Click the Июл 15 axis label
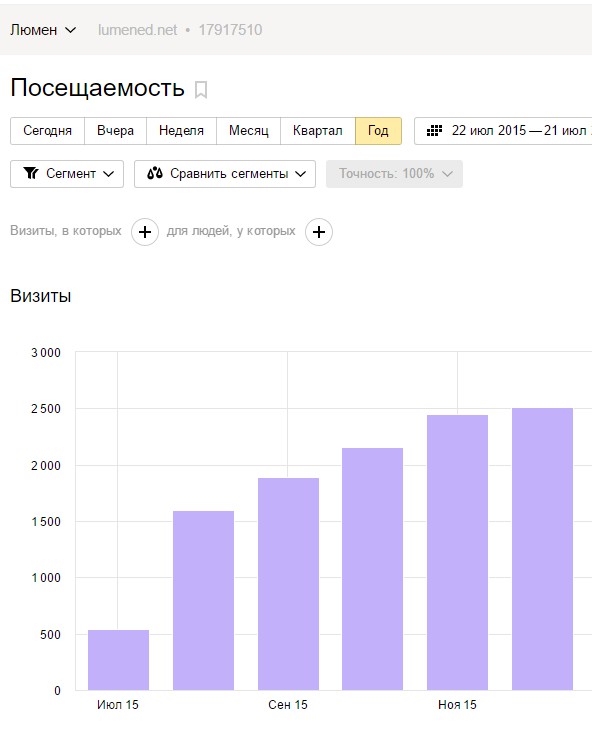Screen dimensions: 592x739 tap(118, 705)
